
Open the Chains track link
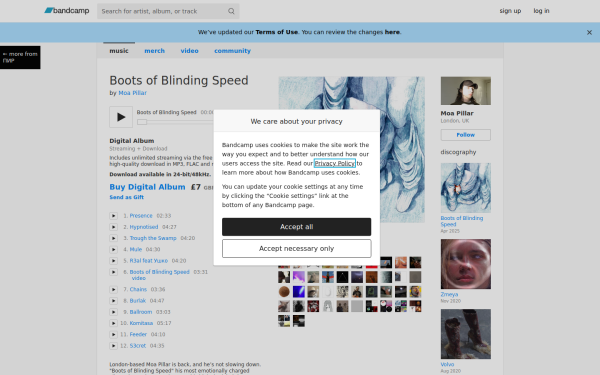[x=138, y=289]
